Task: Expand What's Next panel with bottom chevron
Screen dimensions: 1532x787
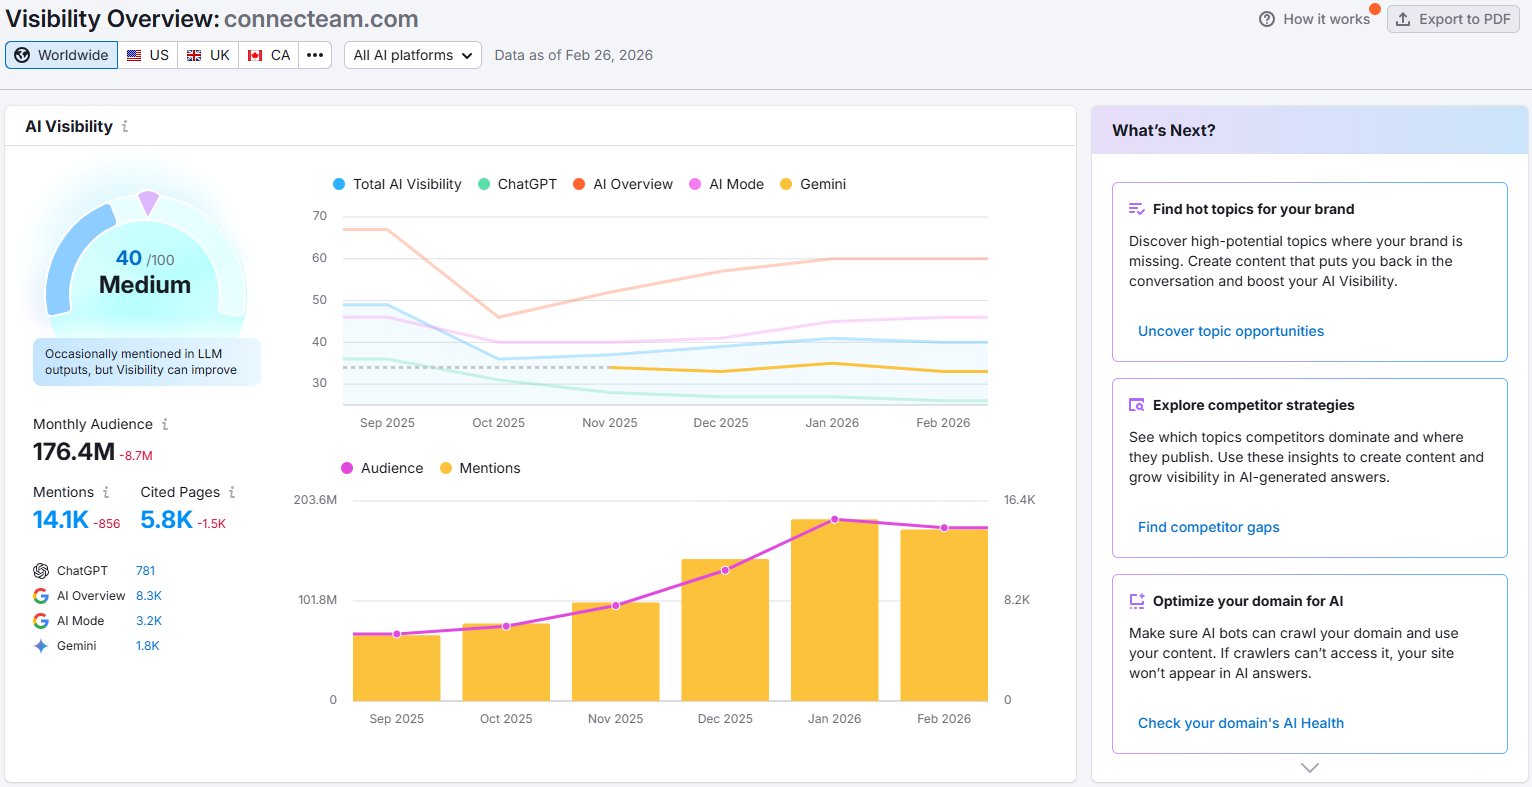Action: pos(1310,768)
